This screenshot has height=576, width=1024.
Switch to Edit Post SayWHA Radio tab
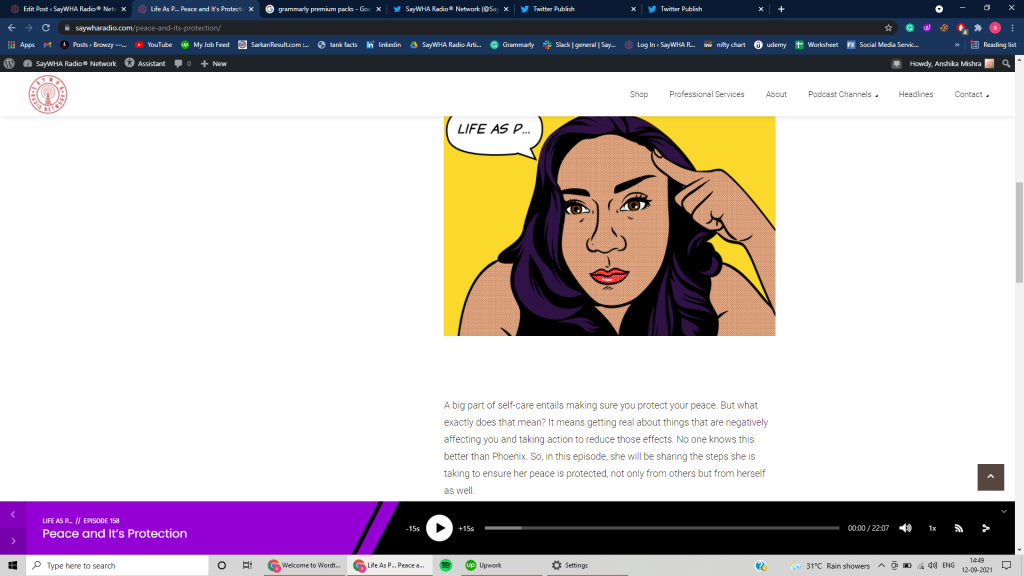tap(69, 9)
